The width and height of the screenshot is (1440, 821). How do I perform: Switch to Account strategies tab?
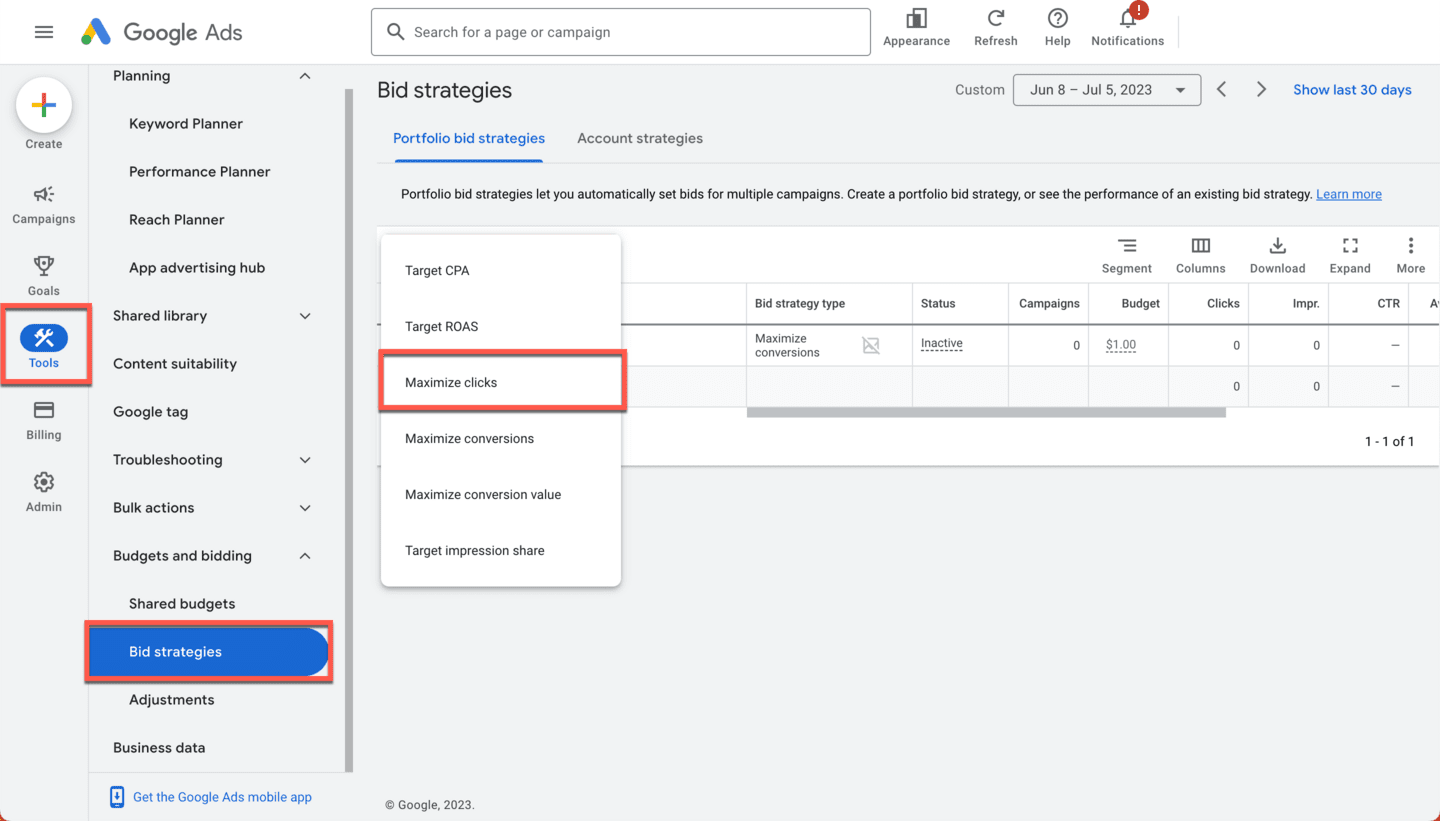(640, 138)
